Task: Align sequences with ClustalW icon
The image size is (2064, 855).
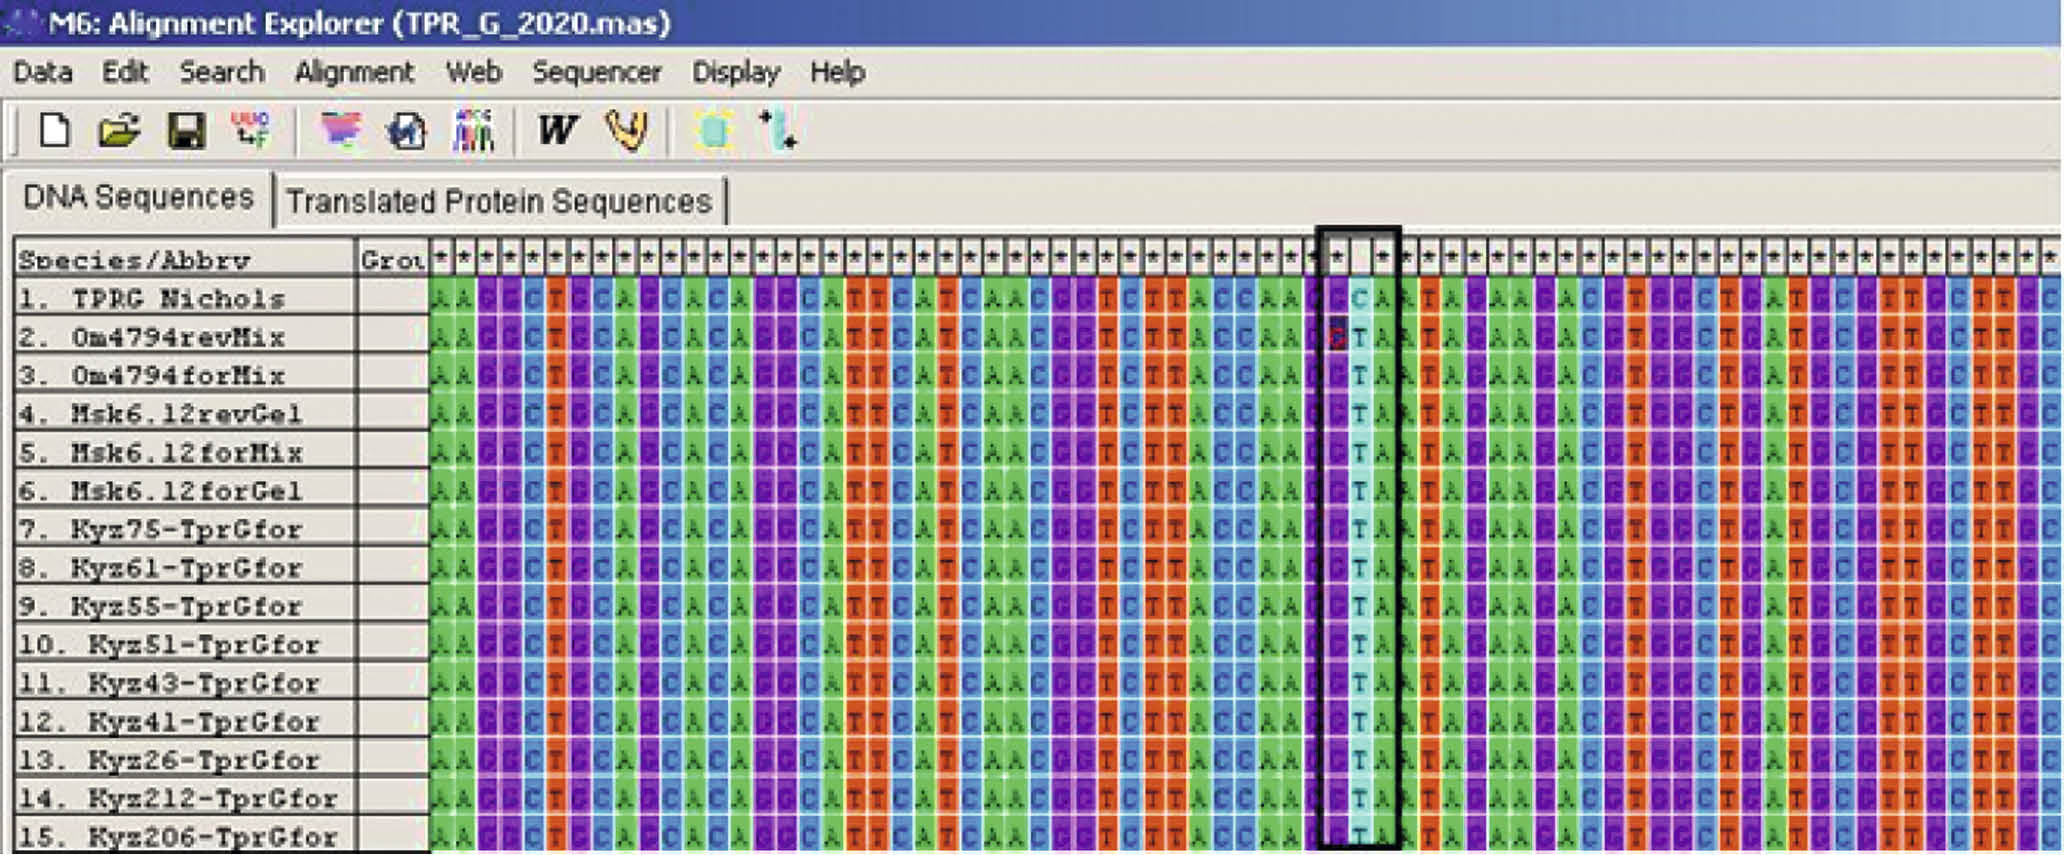Action: [557, 130]
